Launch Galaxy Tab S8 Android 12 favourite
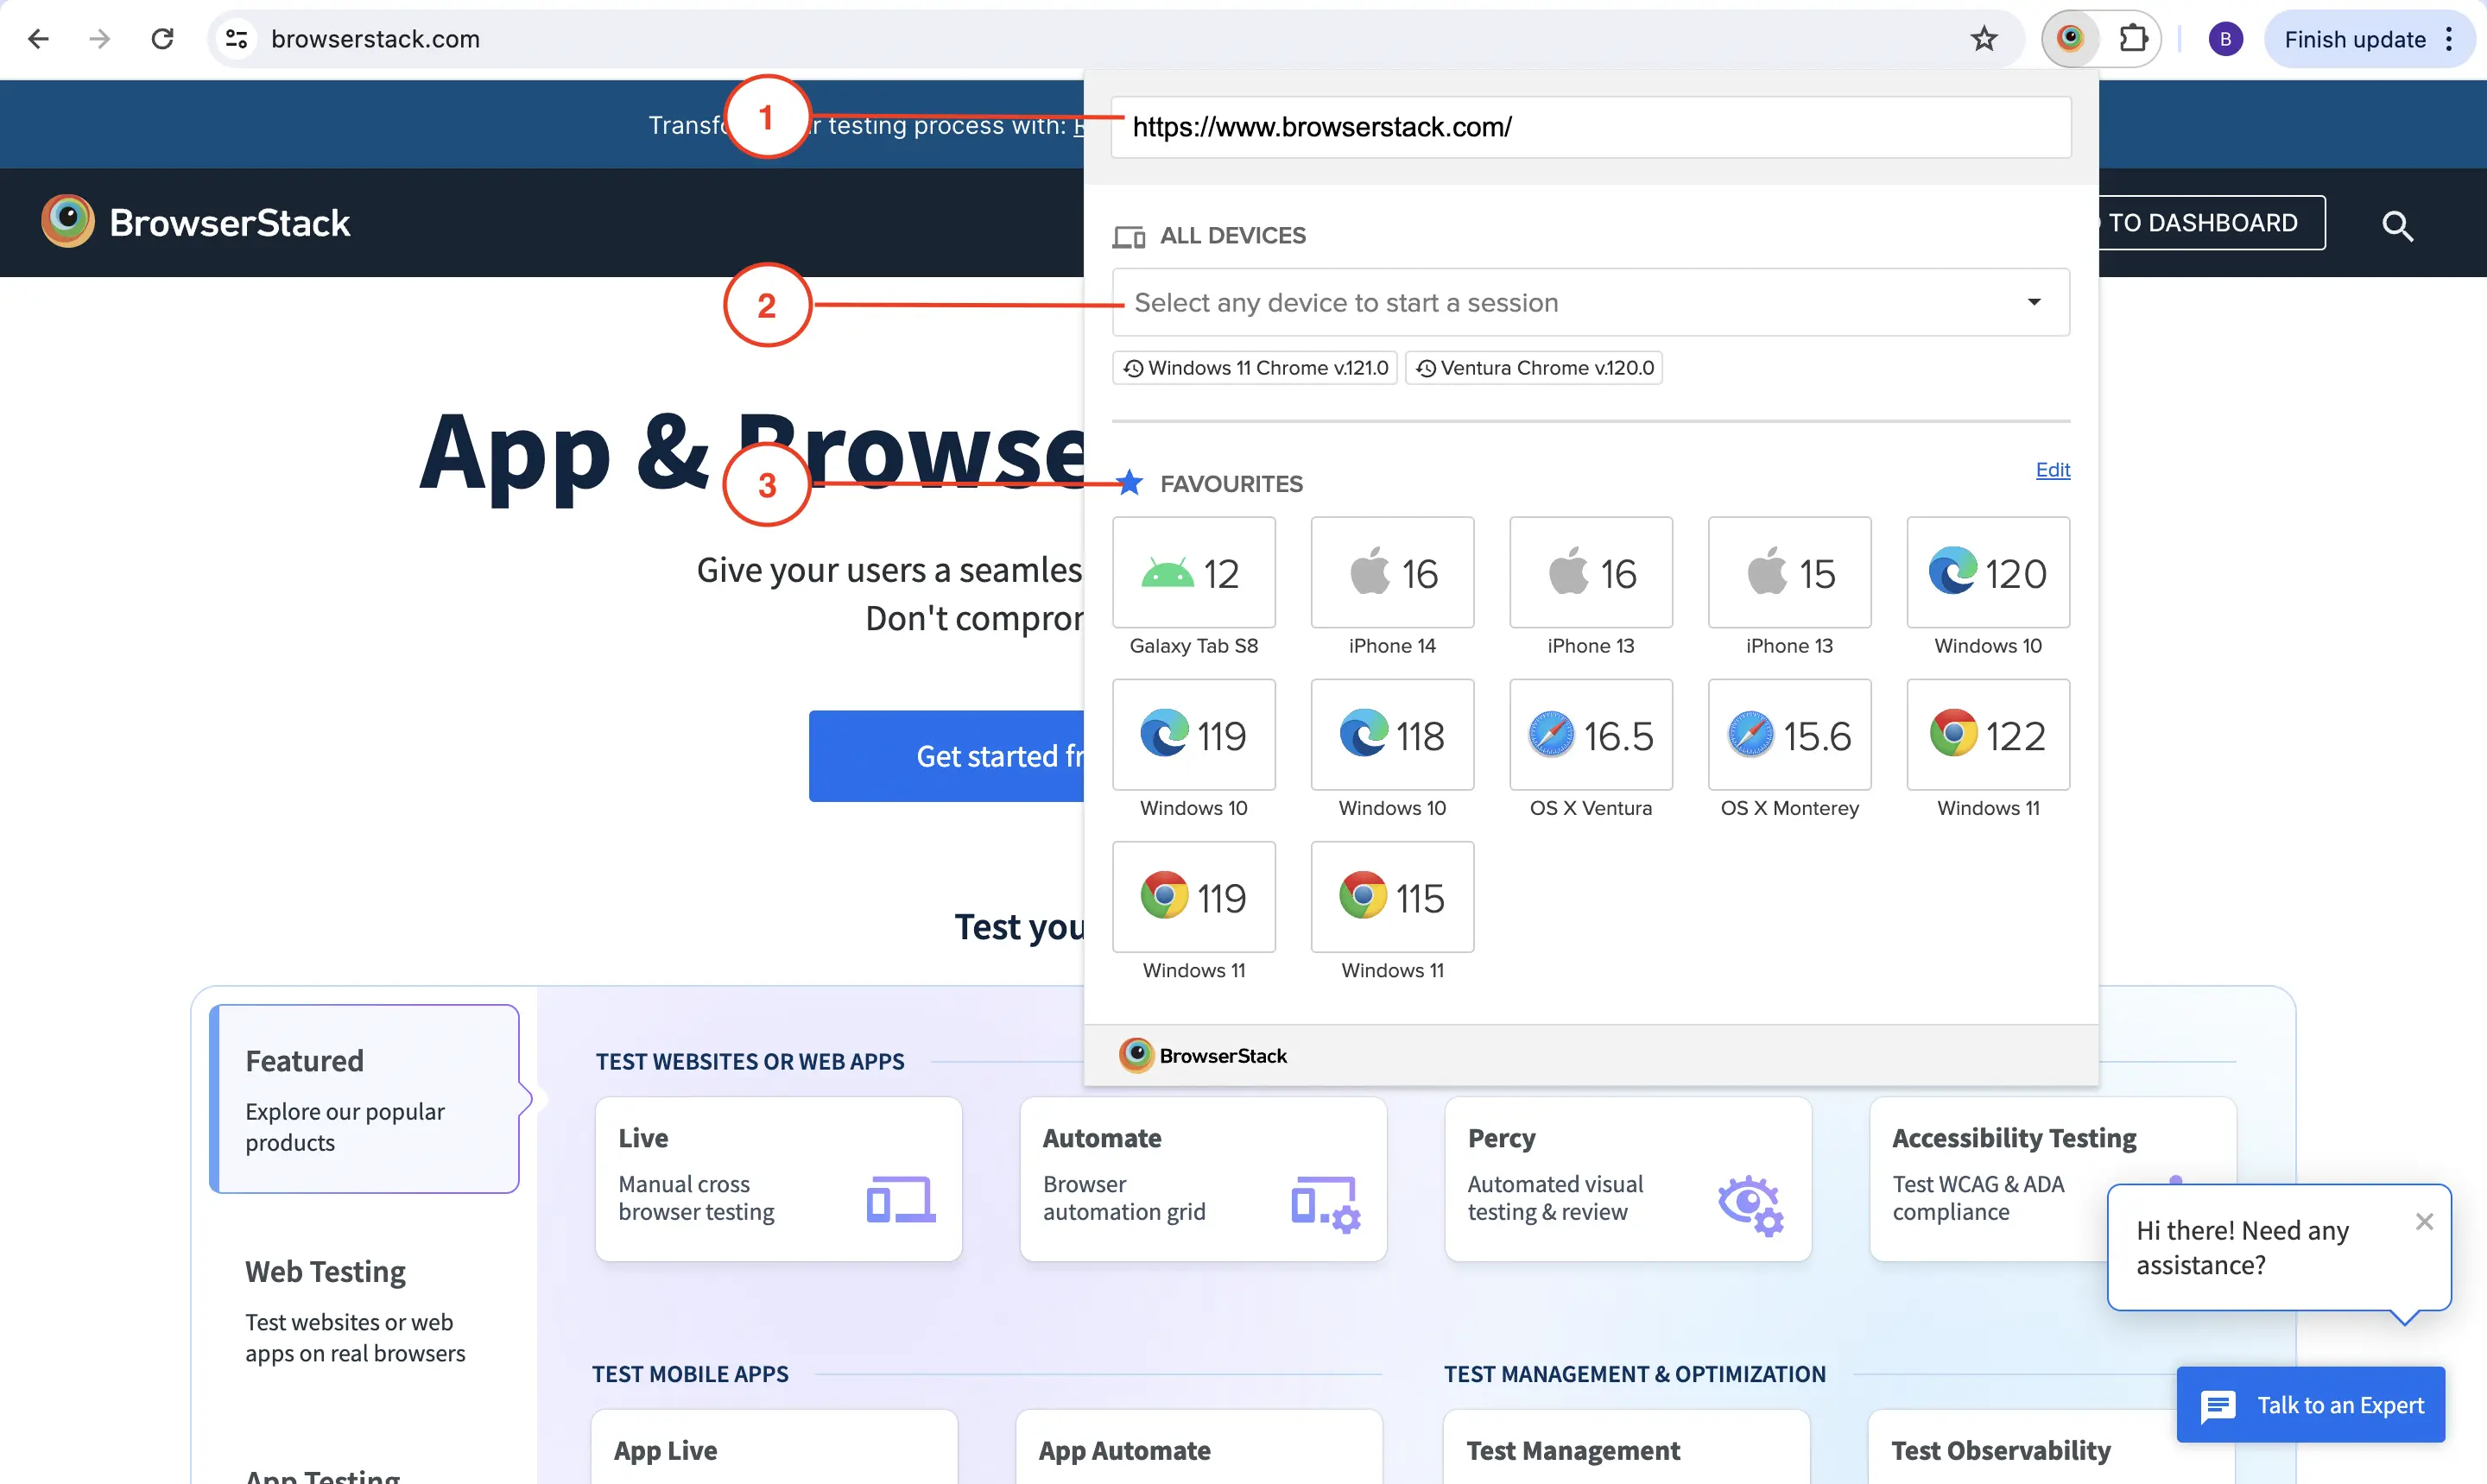Image resolution: width=2487 pixels, height=1484 pixels. pyautogui.click(x=1193, y=573)
